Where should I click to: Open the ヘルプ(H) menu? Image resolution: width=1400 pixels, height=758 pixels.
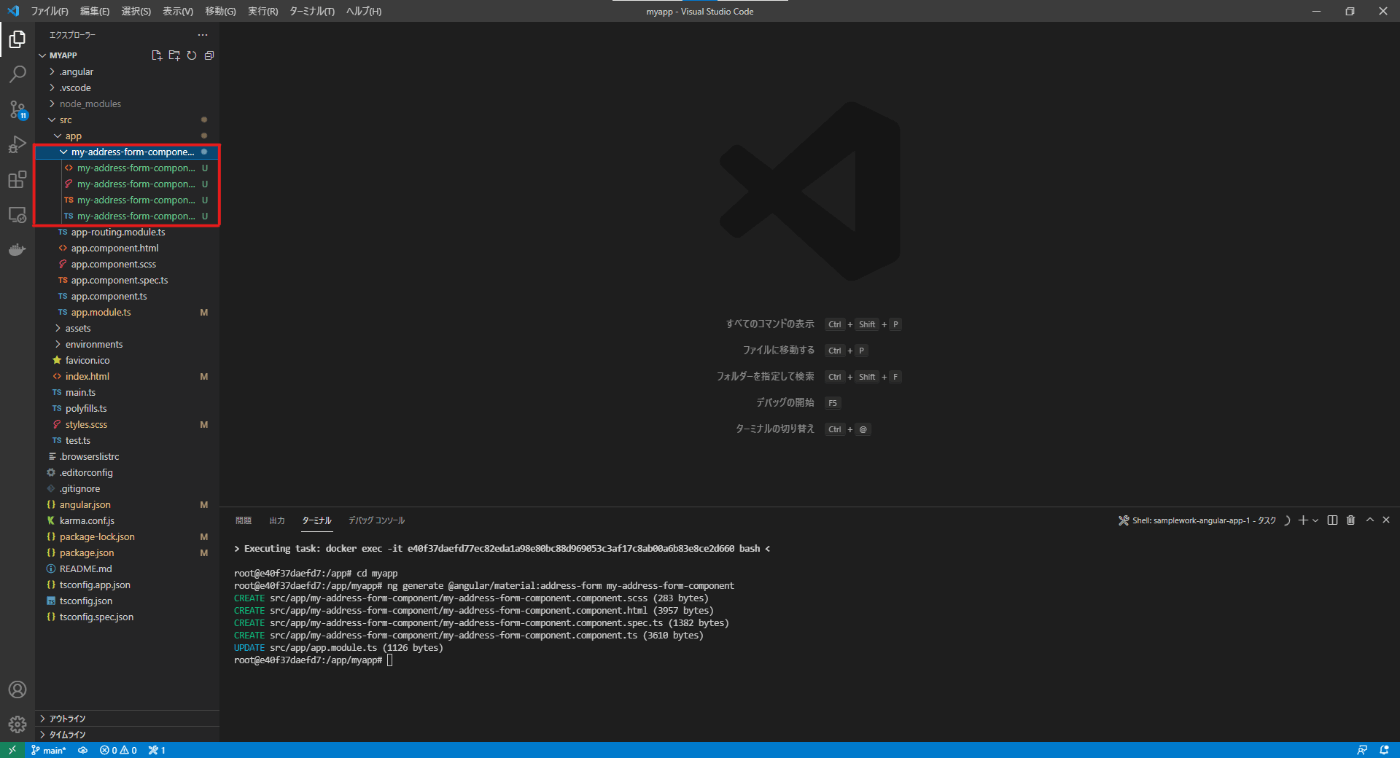click(363, 11)
